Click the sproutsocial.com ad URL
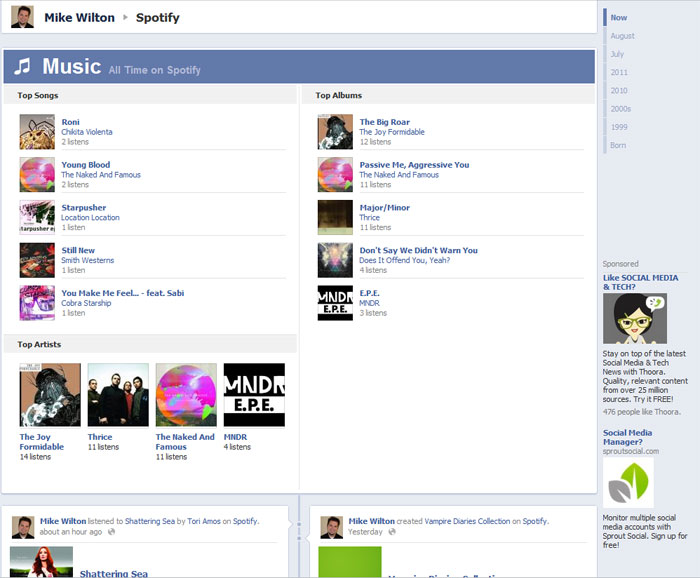Viewport: 700px width, 578px height. 631,451
